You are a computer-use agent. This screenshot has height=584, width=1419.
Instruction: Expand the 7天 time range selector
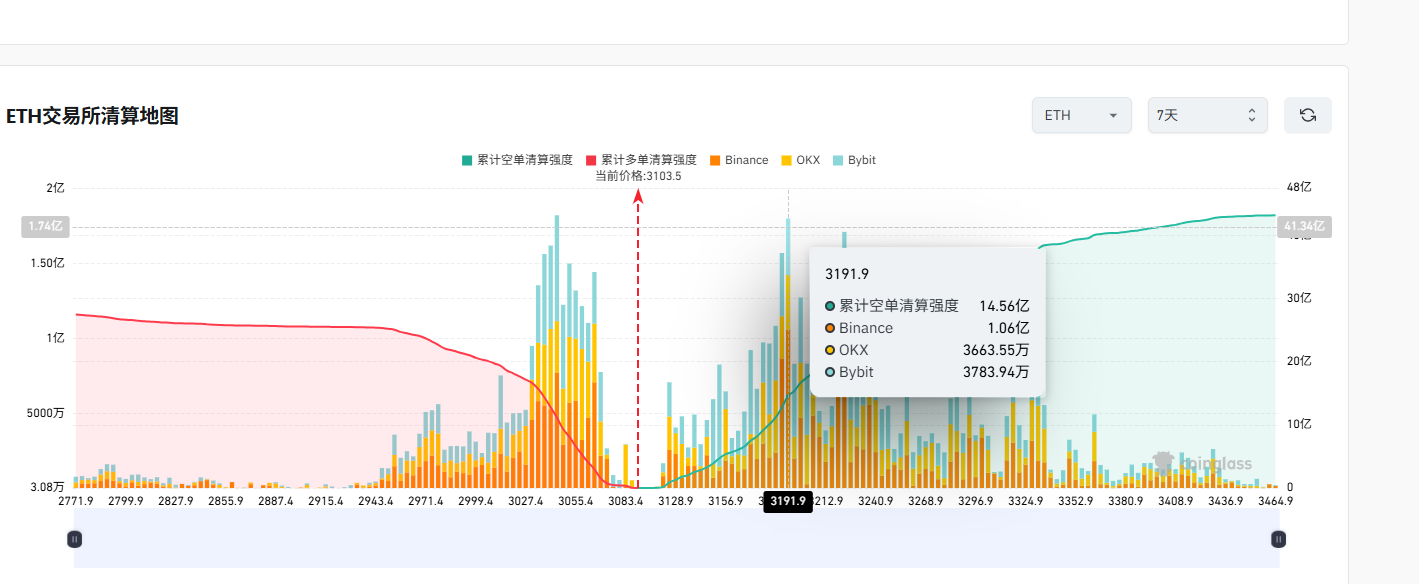[1207, 115]
